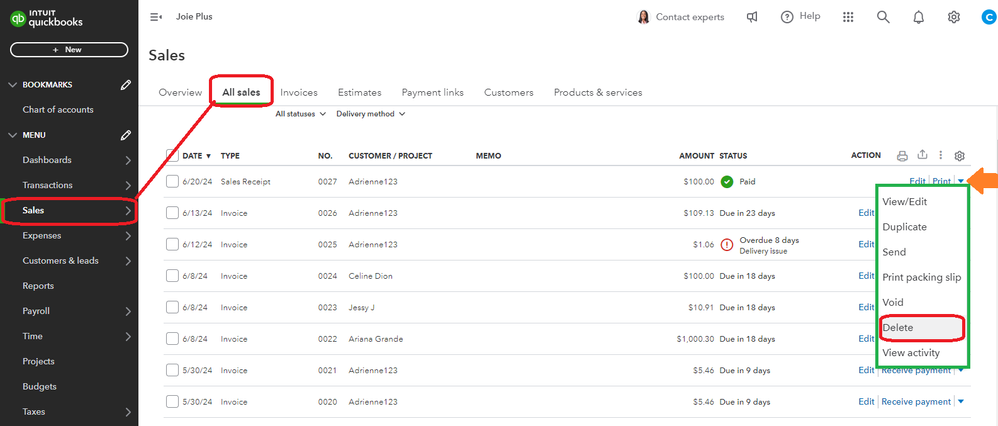Screen dimensions: 998x426
Task: Collapse the sidebar navigation menu icon
Action: pyautogui.click(x=155, y=17)
